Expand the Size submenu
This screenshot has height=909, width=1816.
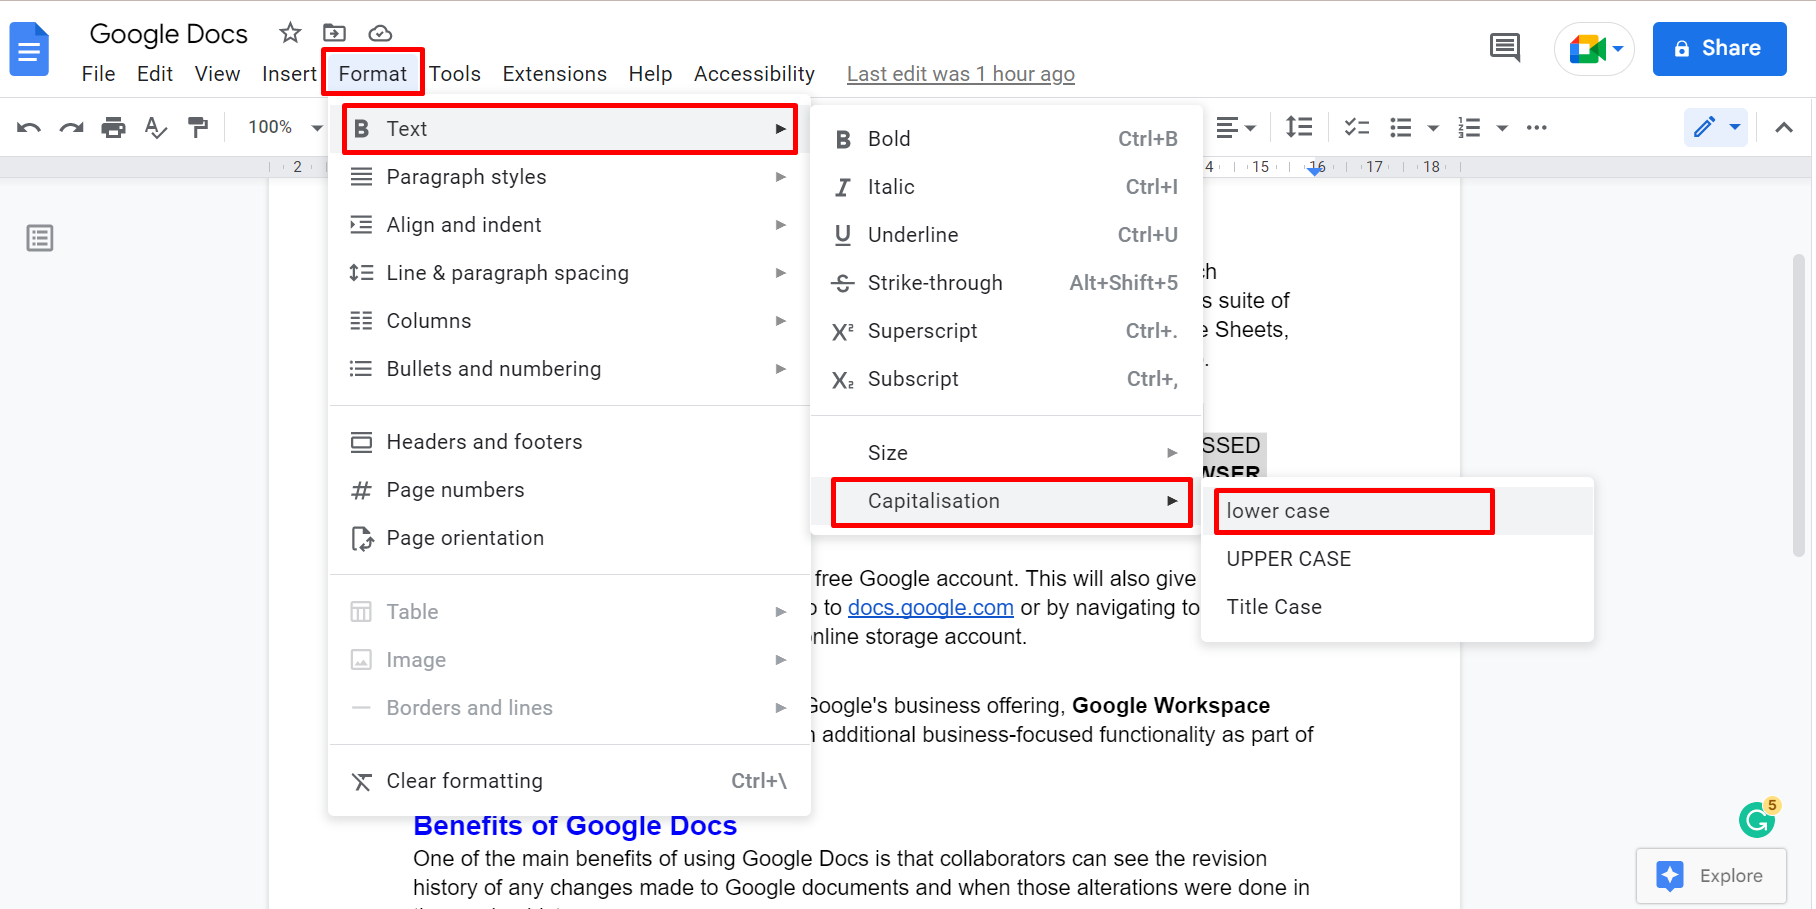coord(1006,453)
